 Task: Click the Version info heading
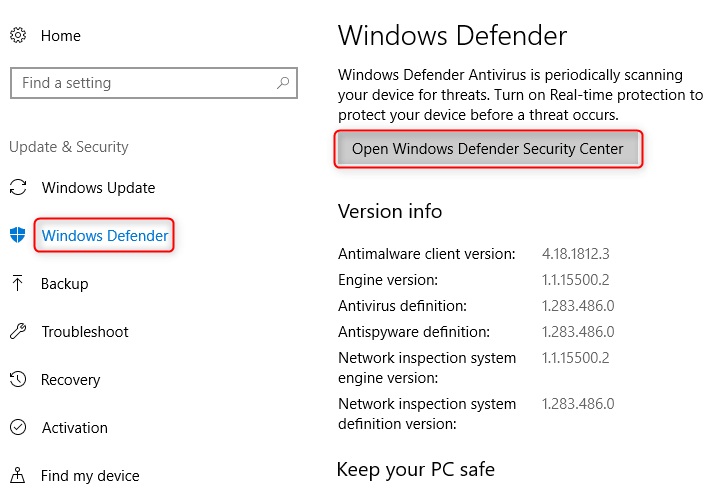coord(390,212)
